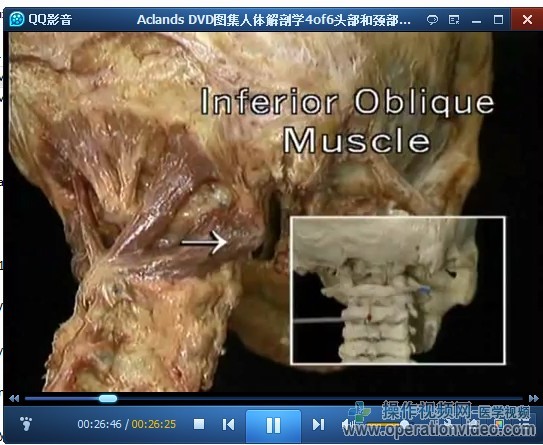Click the elapsed time 00:26:46 display
This screenshot has height=445, width=543.
click(x=99, y=424)
